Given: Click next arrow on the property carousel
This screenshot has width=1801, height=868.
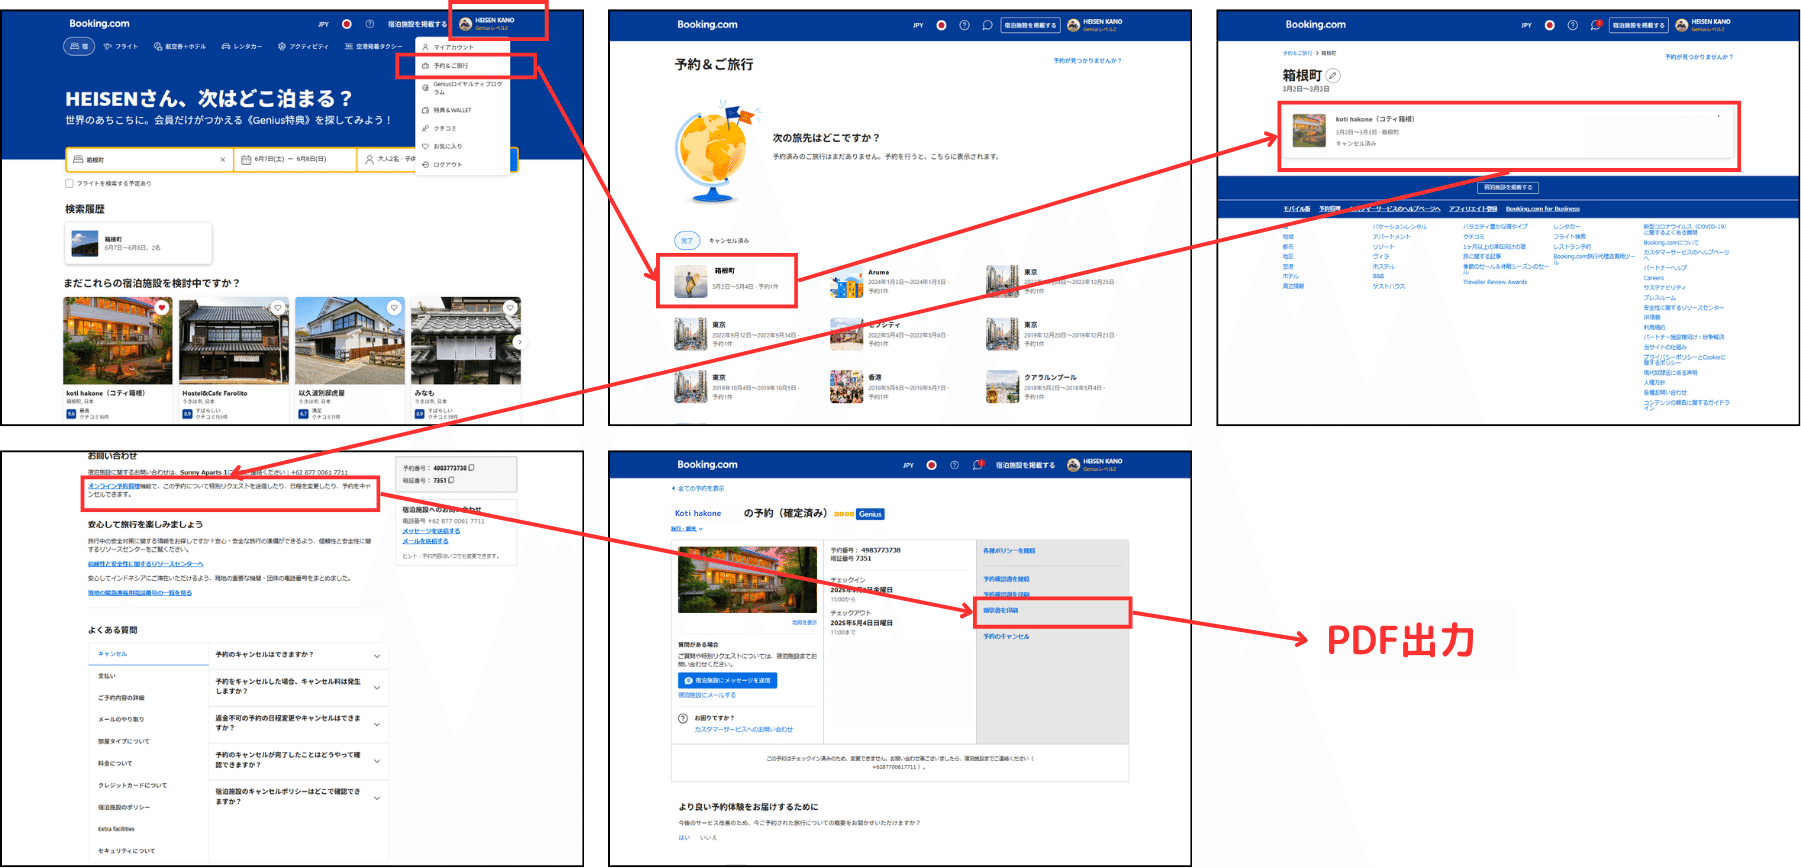Looking at the screenshot, I should tap(518, 342).
